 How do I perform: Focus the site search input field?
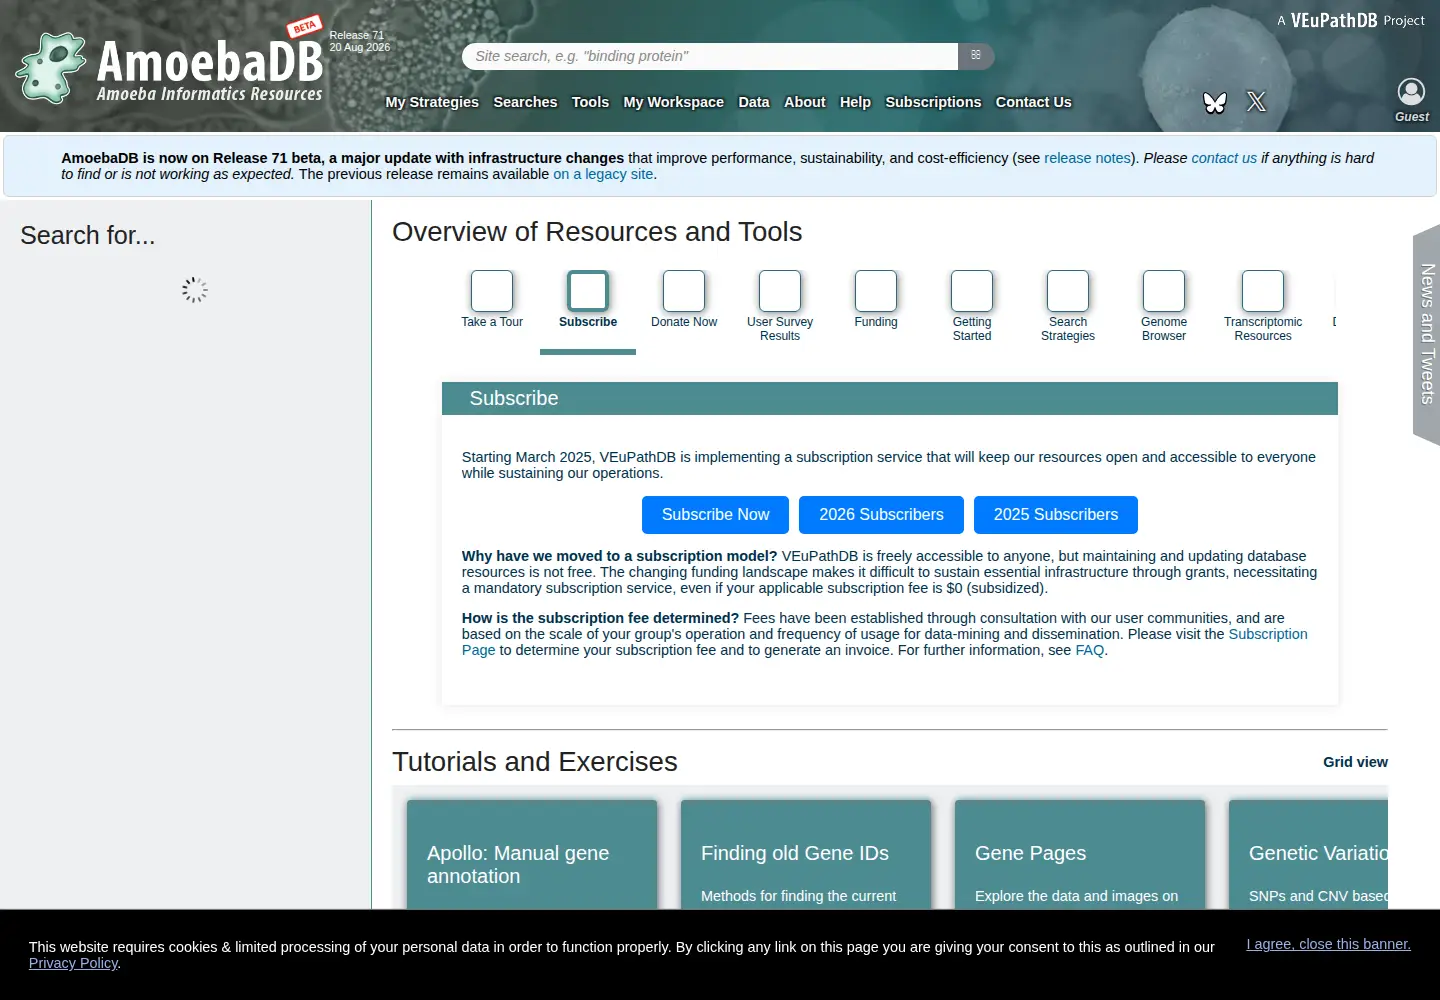pyautogui.click(x=710, y=56)
